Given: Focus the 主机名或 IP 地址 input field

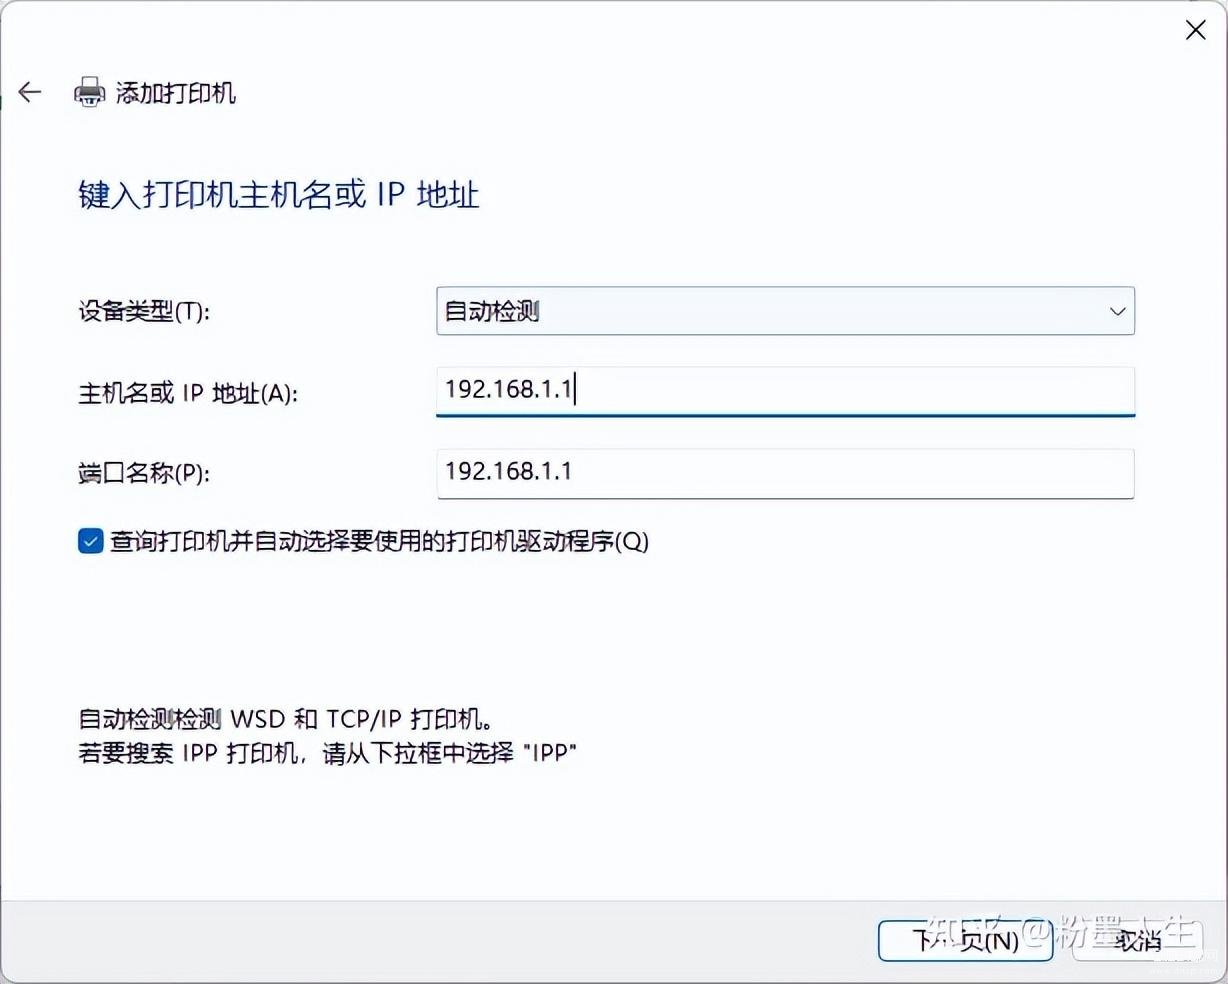Looking at the screenshot, I should pyautogui.click(x=785, y=391).
